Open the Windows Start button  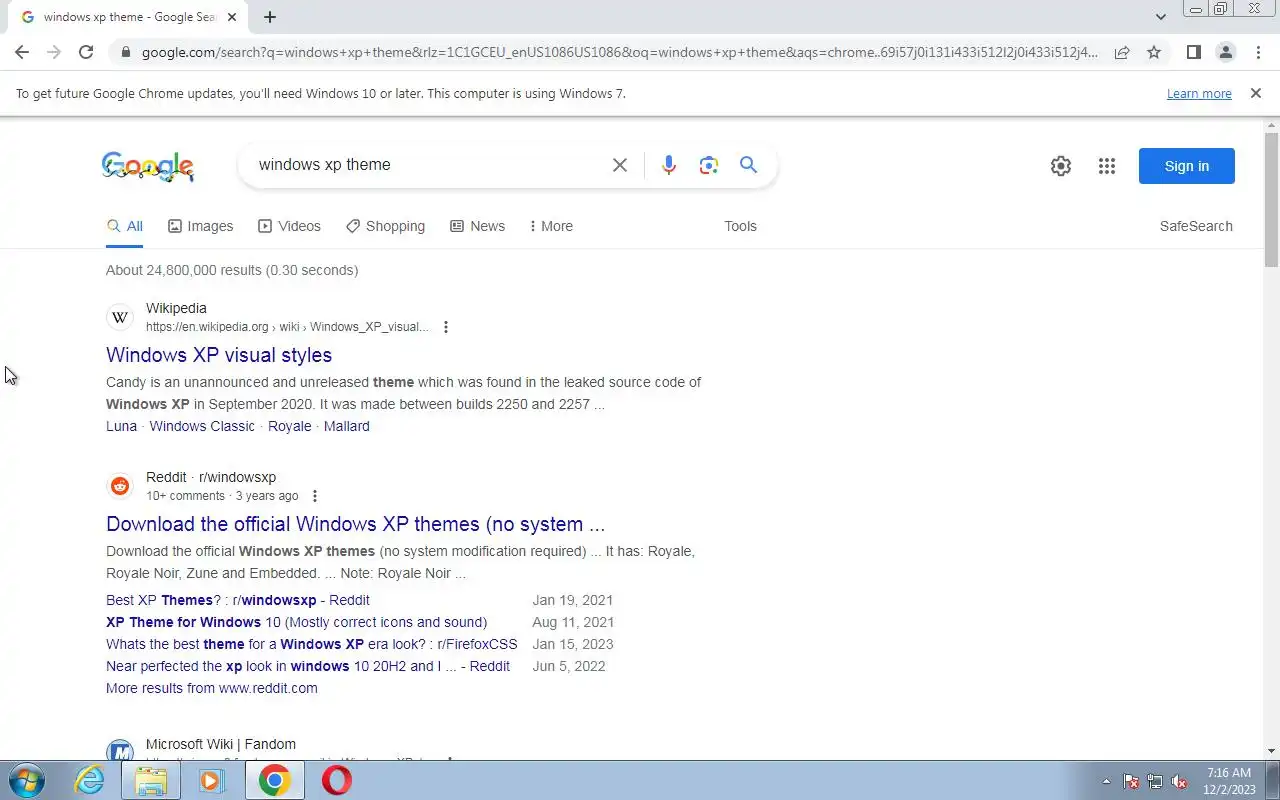click(25, 780)
